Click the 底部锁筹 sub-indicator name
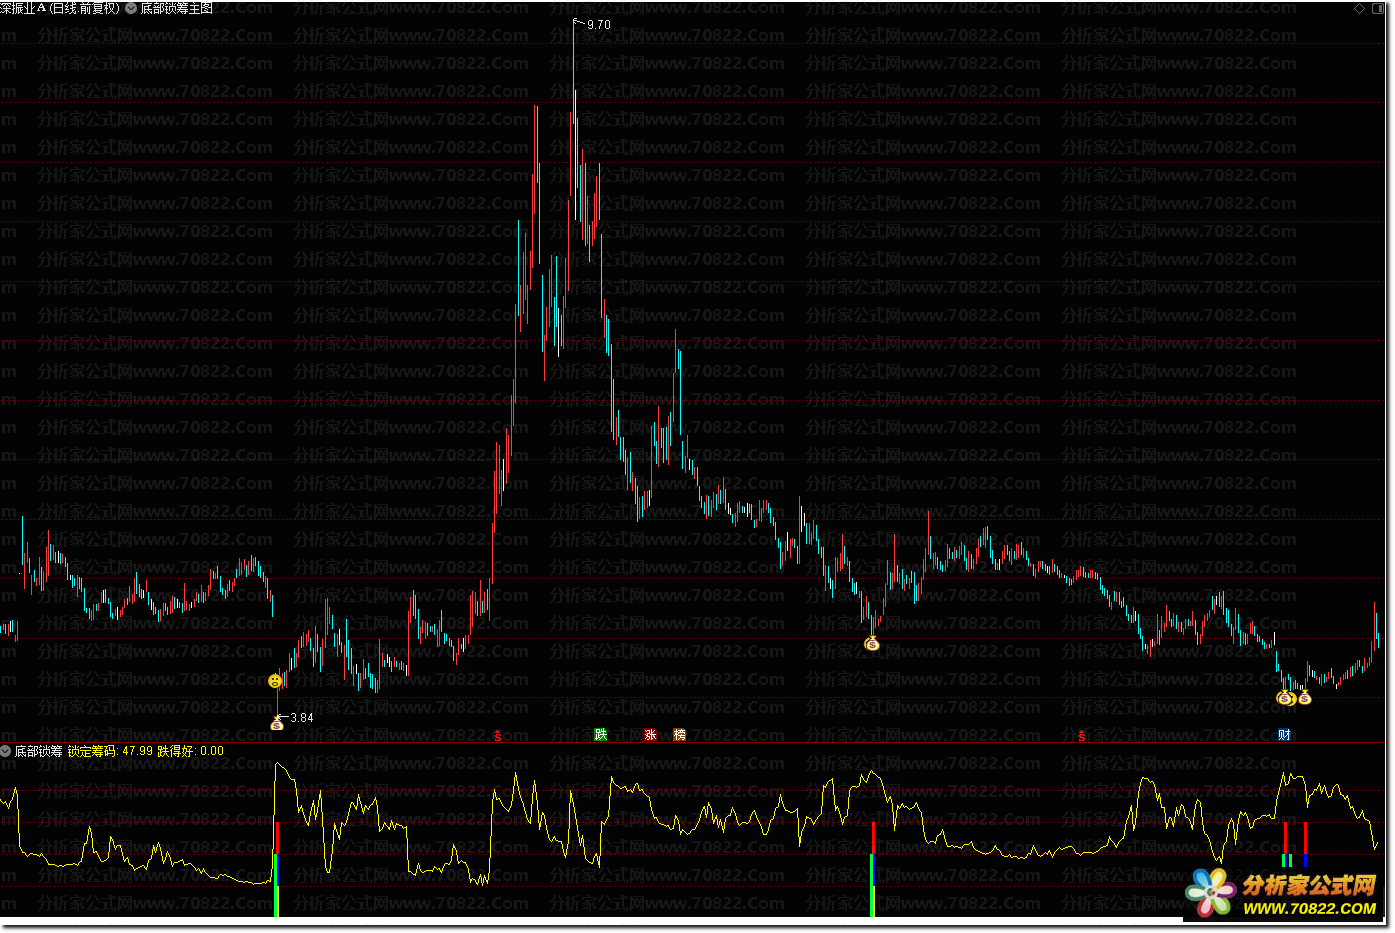1395x933 pixels. click(38, 751)
